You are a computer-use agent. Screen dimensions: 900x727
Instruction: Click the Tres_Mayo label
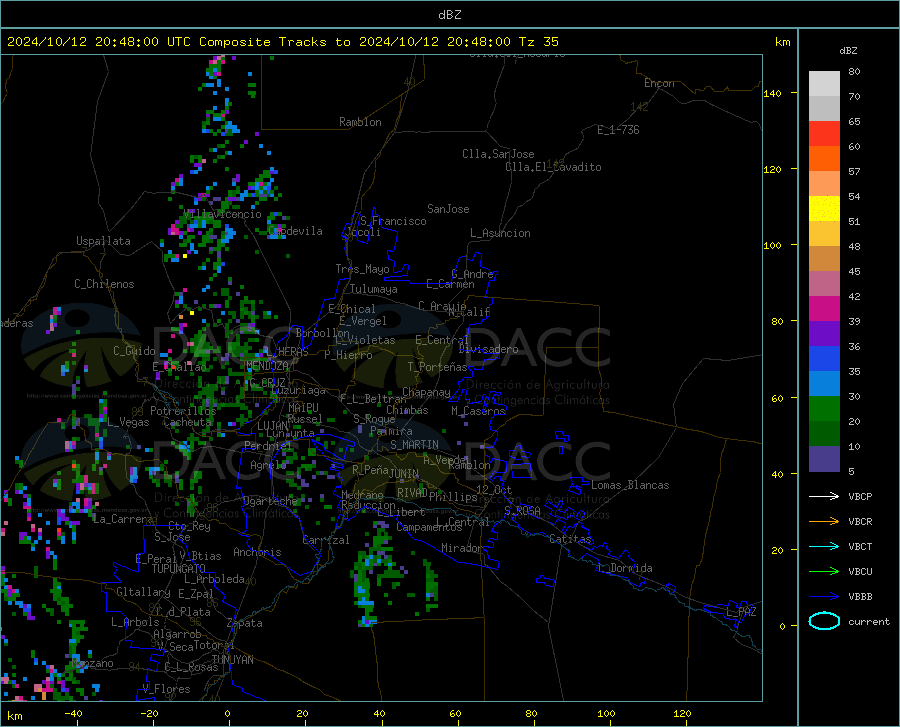coord(362,269)
